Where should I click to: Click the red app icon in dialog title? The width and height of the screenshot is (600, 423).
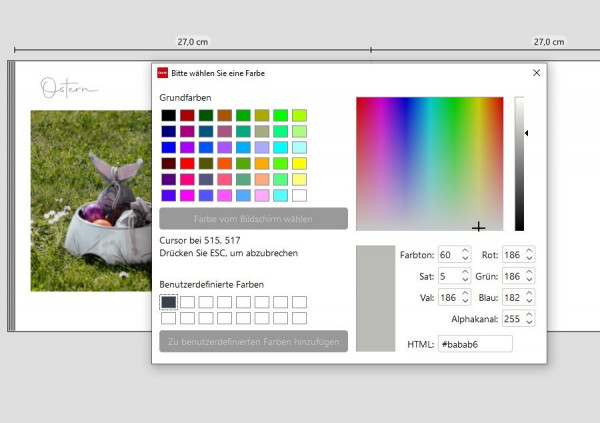162,73
